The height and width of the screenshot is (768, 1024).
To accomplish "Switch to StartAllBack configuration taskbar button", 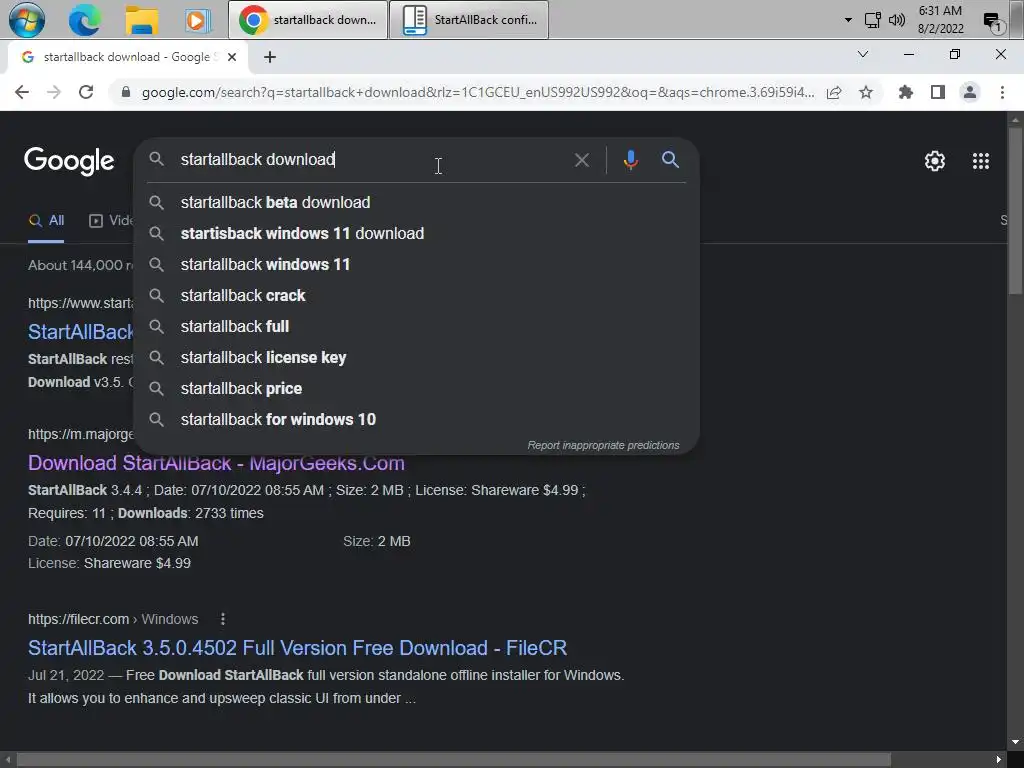I will tap(469, 20).
